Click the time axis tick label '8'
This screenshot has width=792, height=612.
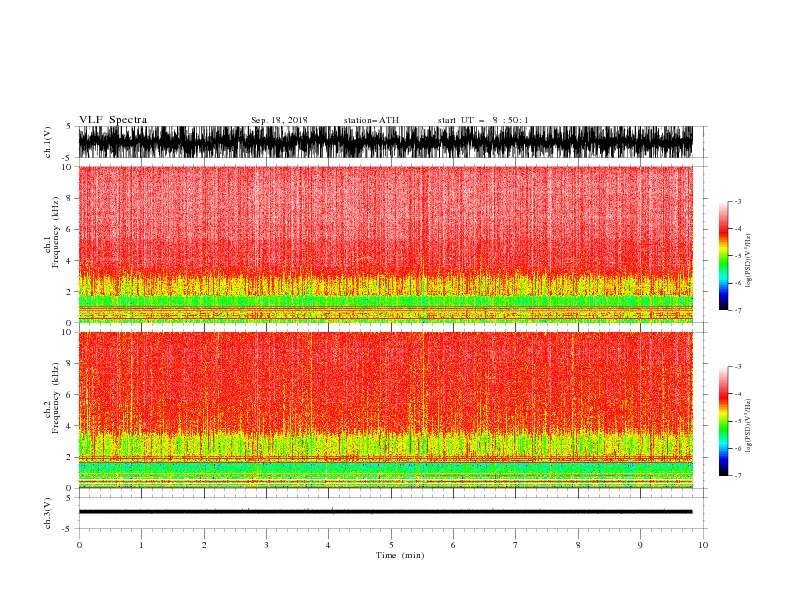[578, 545]
